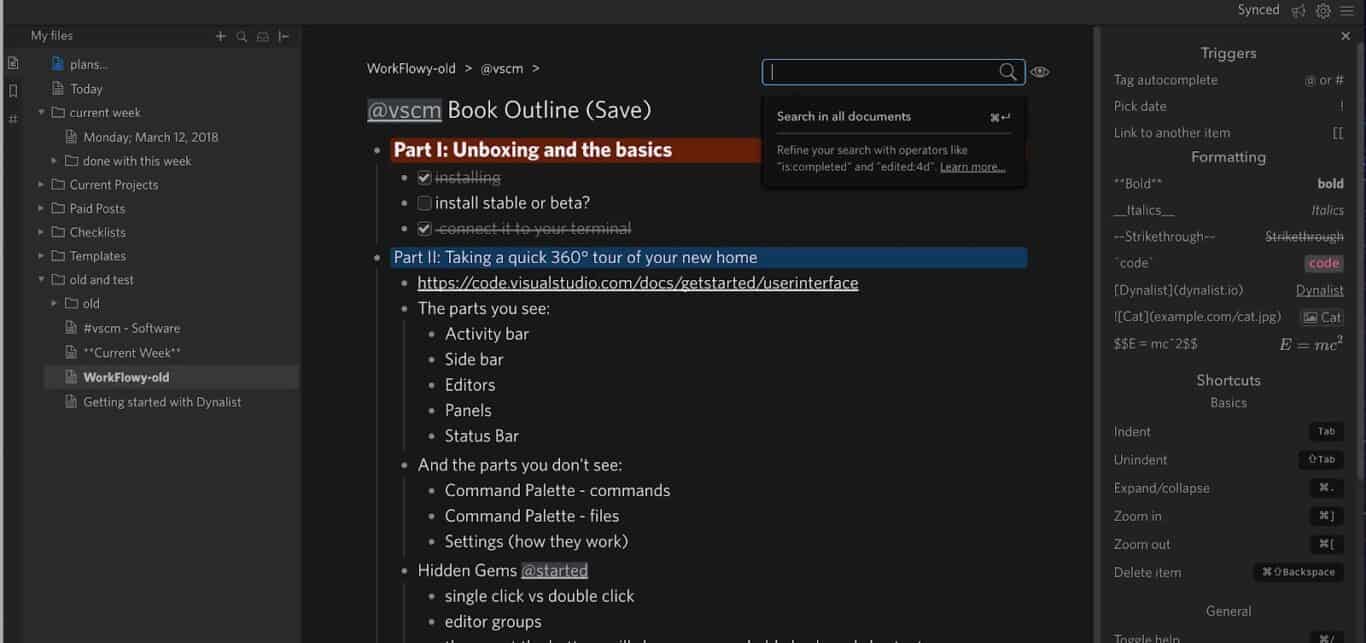The image size is (1366, 643).
Task: Show bookmarks from the left edge strip
Action: click(13, 90)
